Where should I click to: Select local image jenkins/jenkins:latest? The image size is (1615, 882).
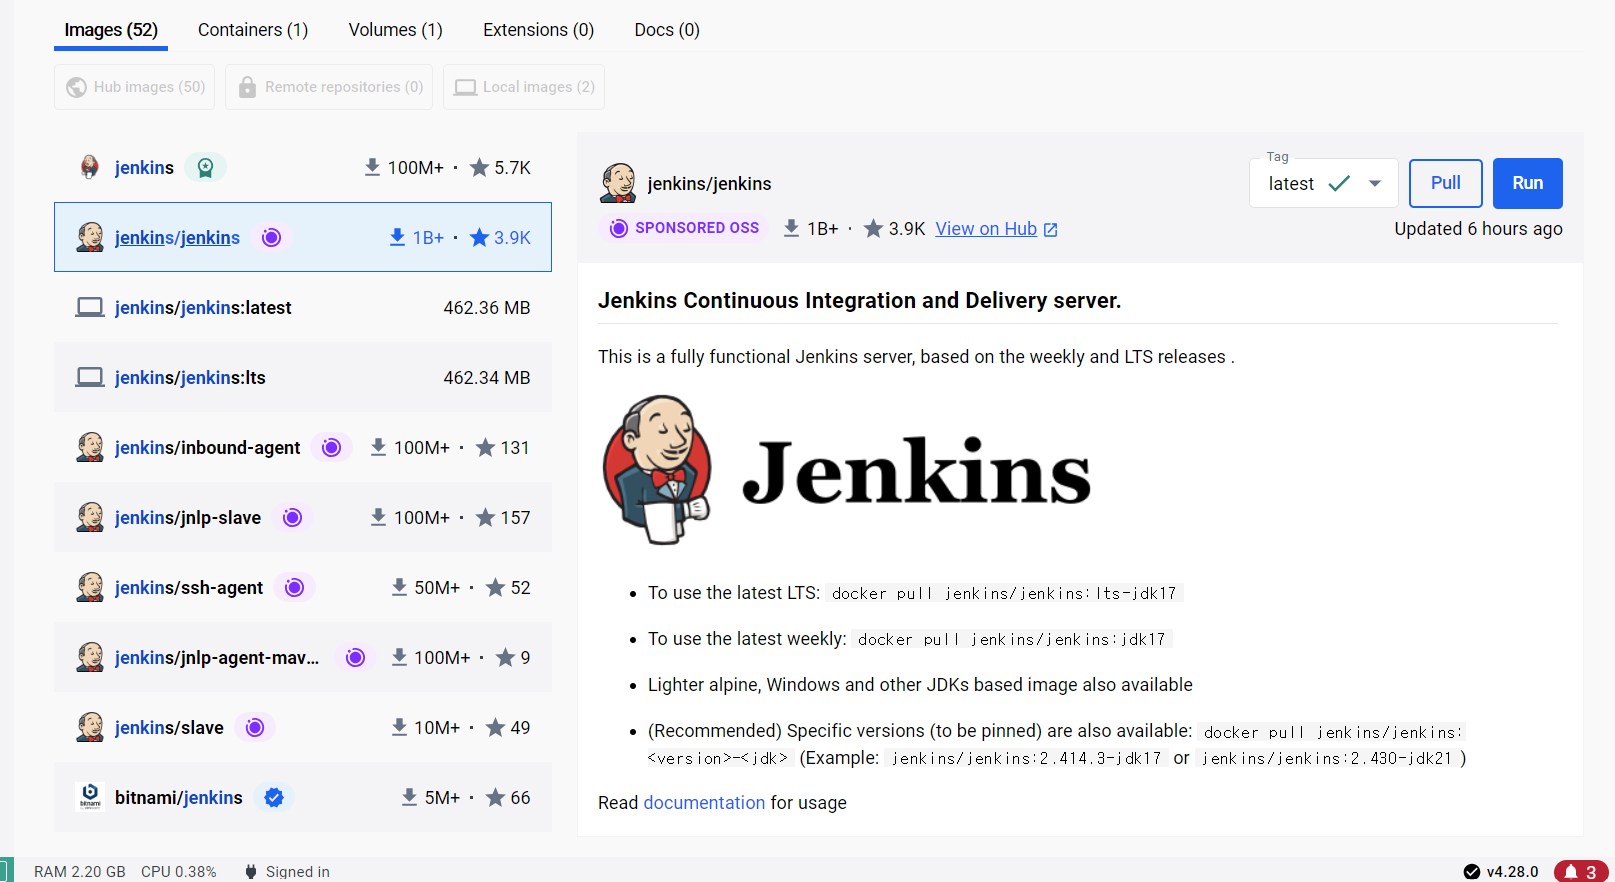pos(303,307)
